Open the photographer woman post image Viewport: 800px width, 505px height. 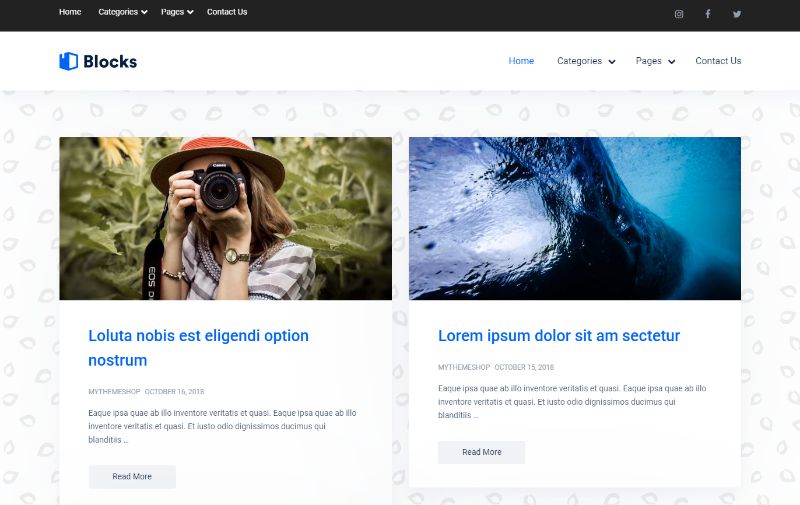point(226,218)
